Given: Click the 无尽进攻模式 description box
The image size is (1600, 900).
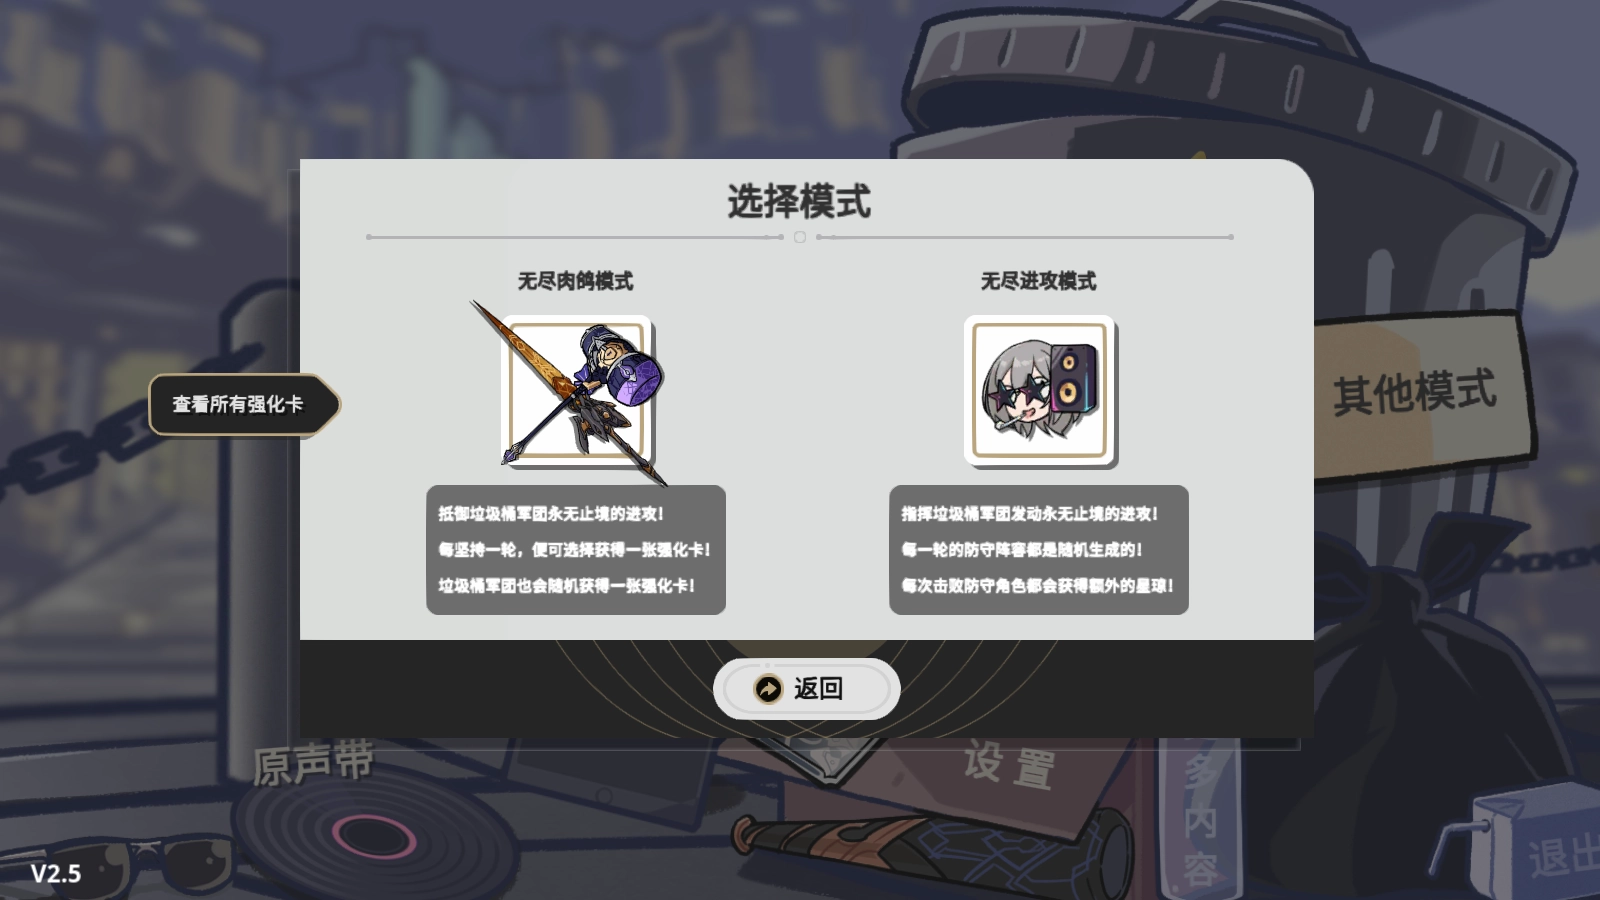Looking at the screenshot, I should pos(1039,550).
